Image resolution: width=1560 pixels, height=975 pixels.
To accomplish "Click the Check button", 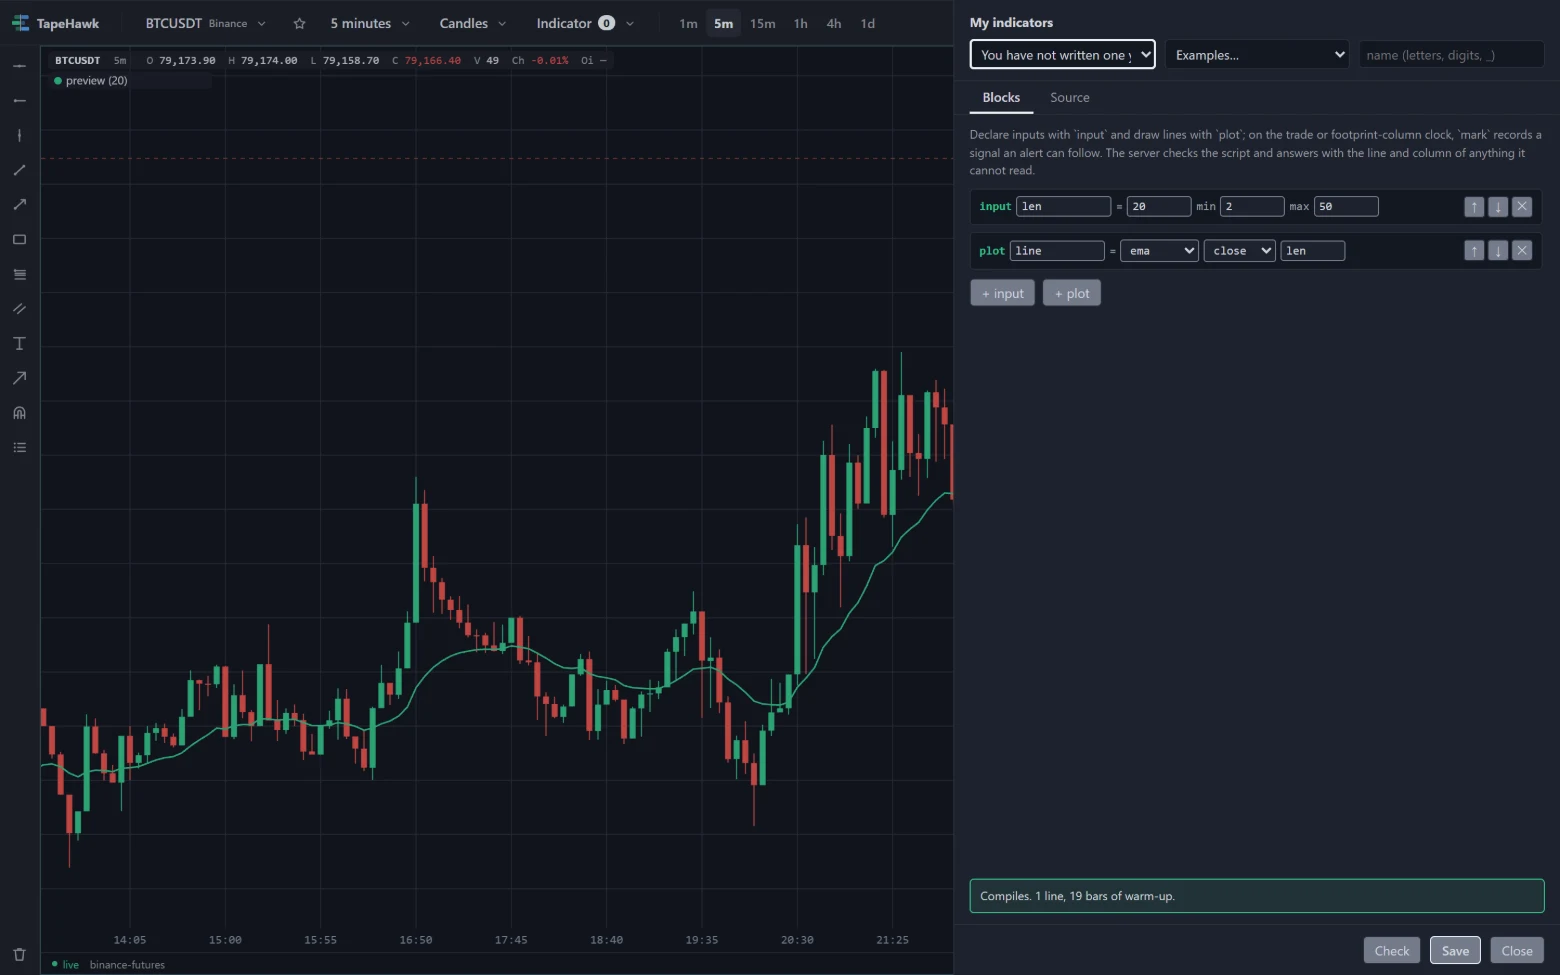I will point(1391,950).
